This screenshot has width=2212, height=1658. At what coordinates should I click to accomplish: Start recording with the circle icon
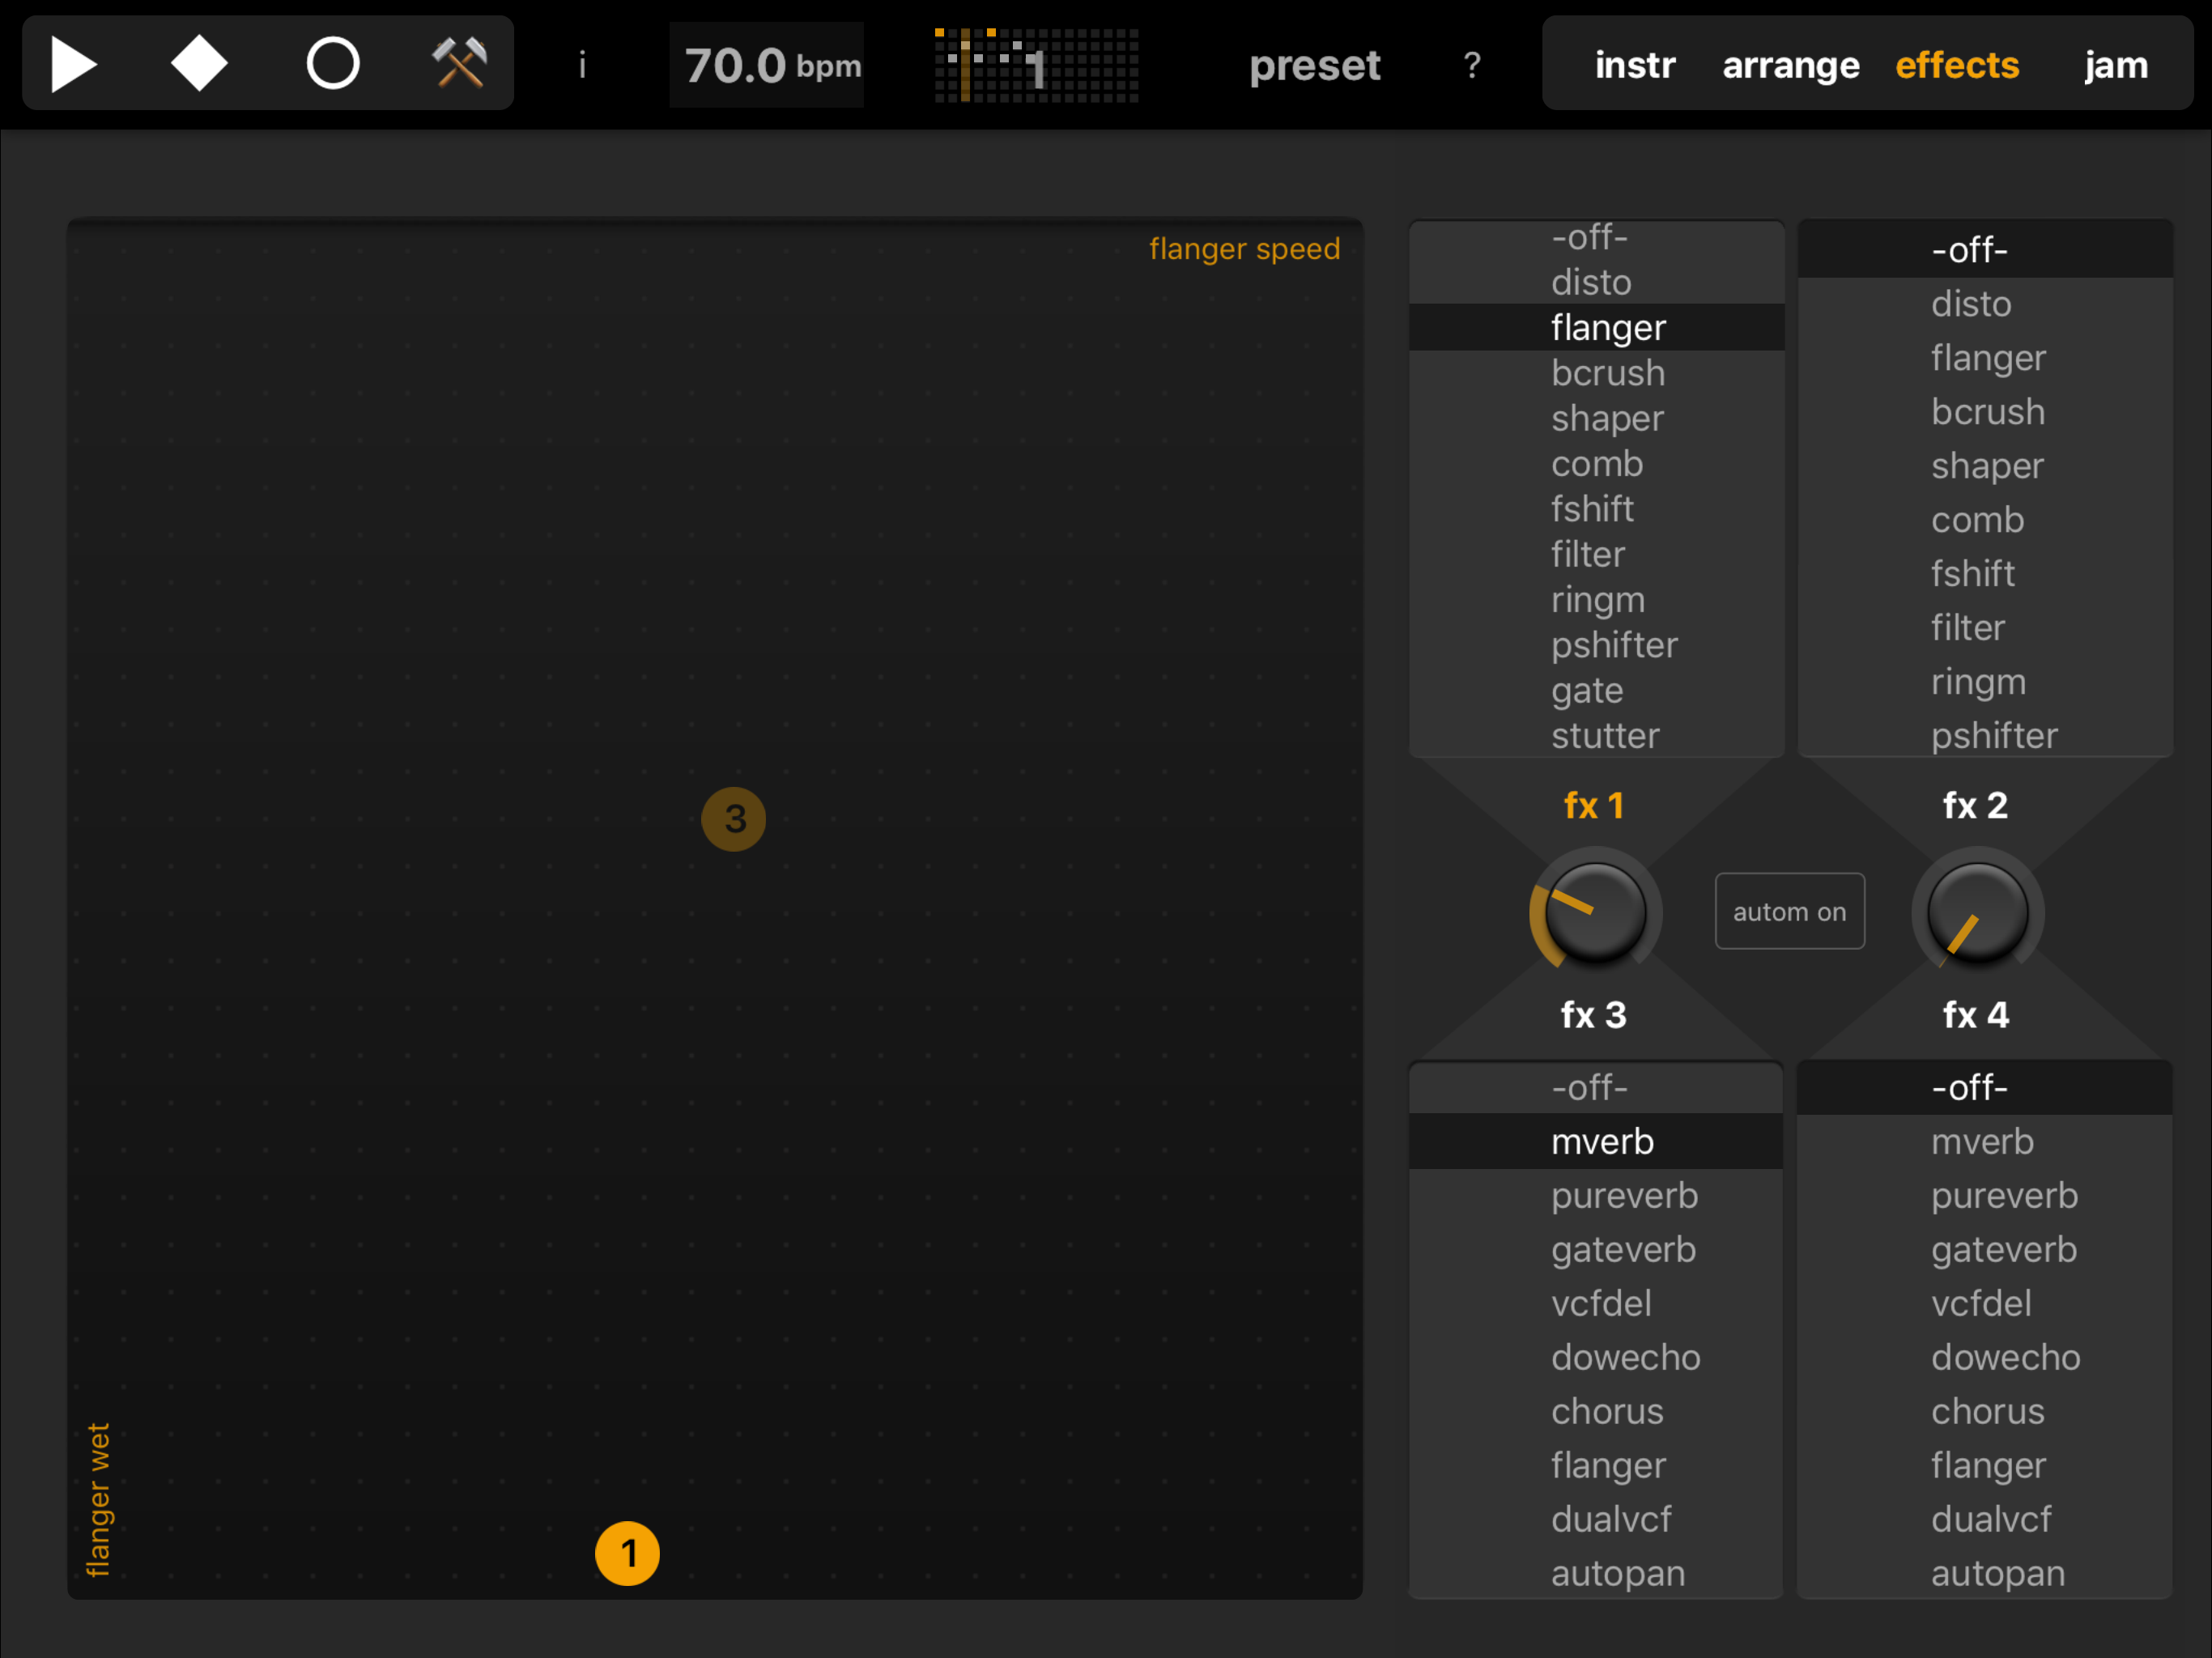click(x=332, y=64)
